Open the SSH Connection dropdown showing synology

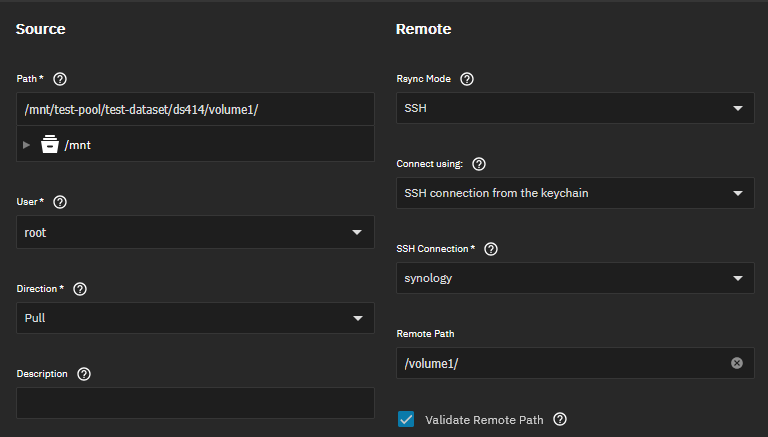pos(575,278)
